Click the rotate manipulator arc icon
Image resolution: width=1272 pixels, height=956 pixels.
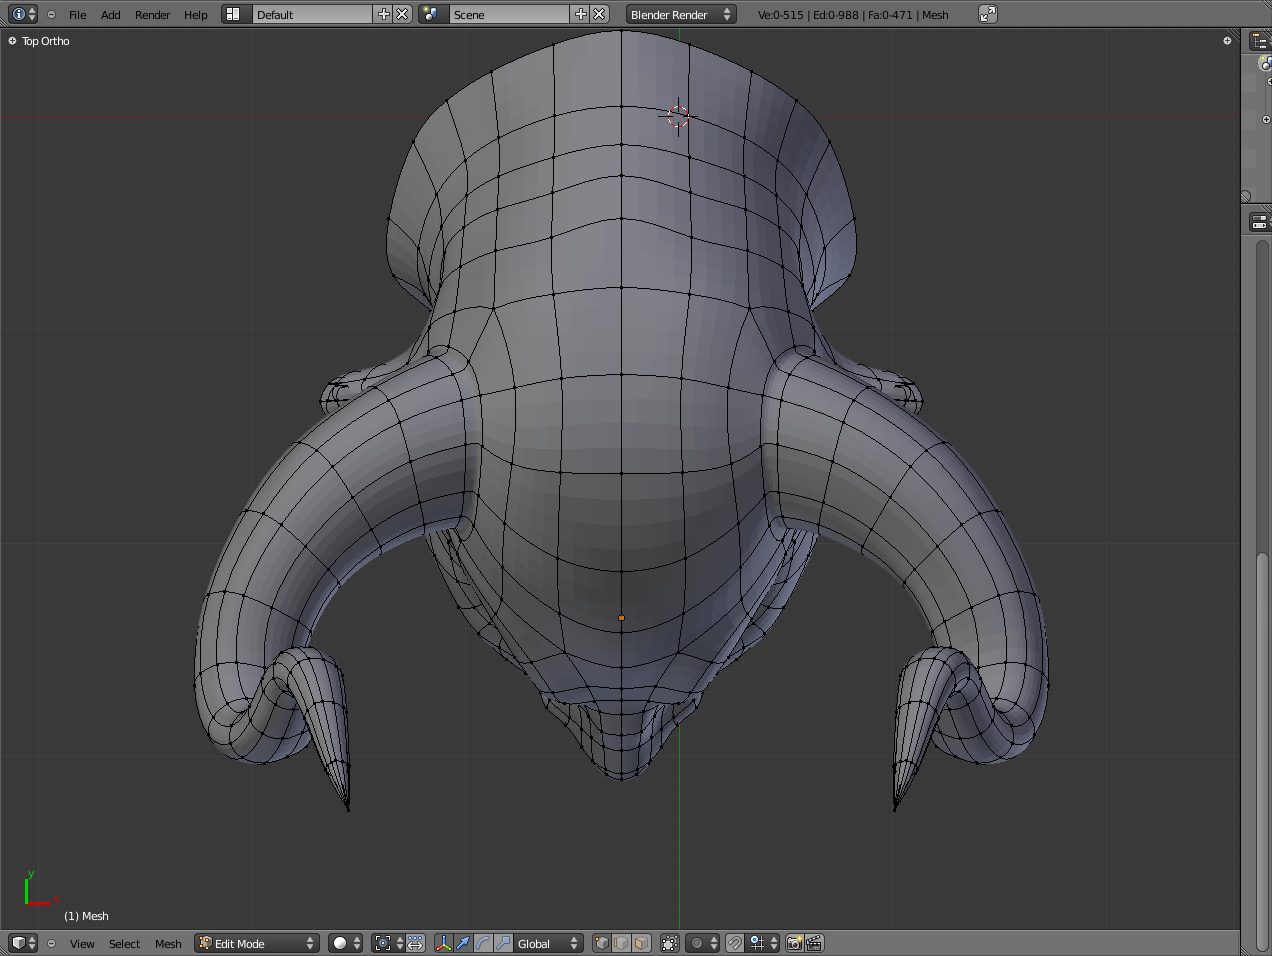coord(483,943)
